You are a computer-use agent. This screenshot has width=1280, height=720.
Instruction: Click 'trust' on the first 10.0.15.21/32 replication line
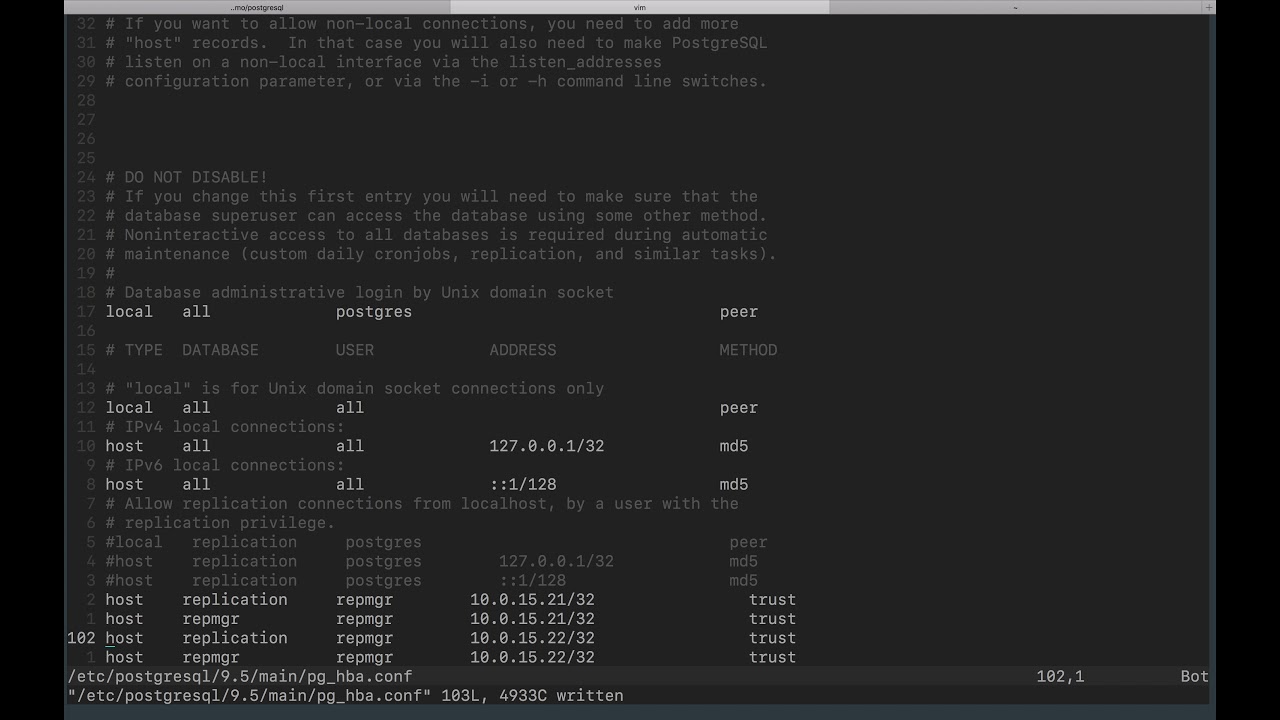click(x=772, y=599)
